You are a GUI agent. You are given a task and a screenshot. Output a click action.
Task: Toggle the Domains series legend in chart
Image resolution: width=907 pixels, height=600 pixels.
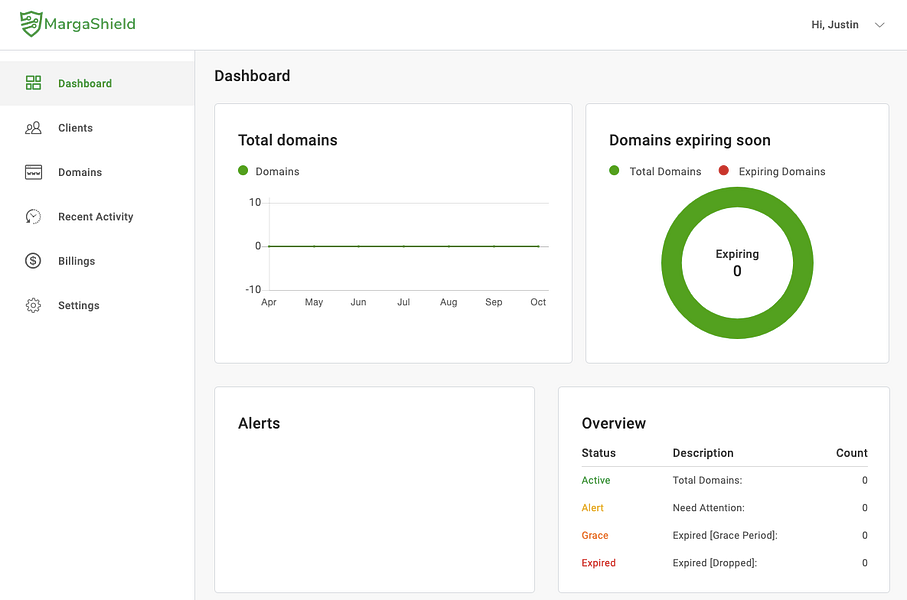tap(269, 171)
